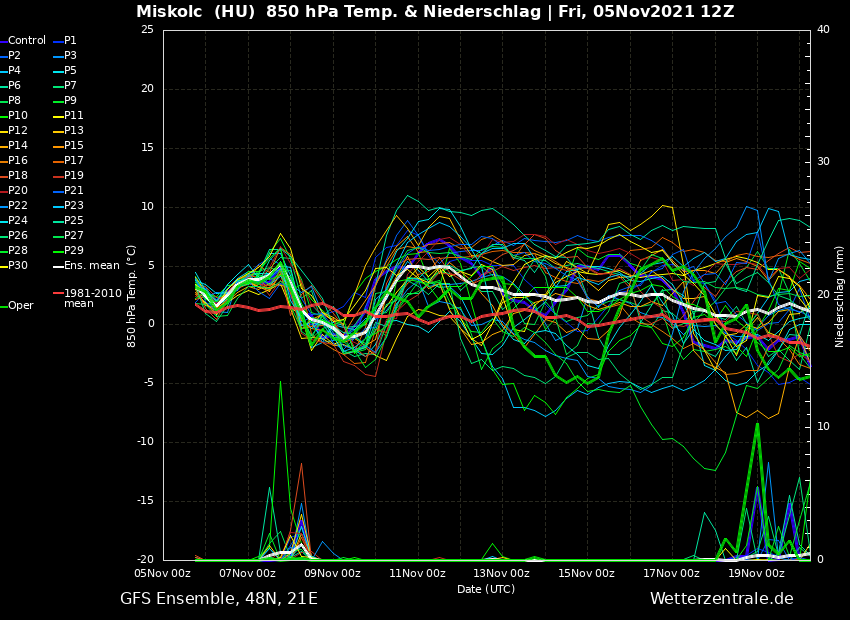Click the Ens. mean legend label
The image size is (850, 620).
91,266
